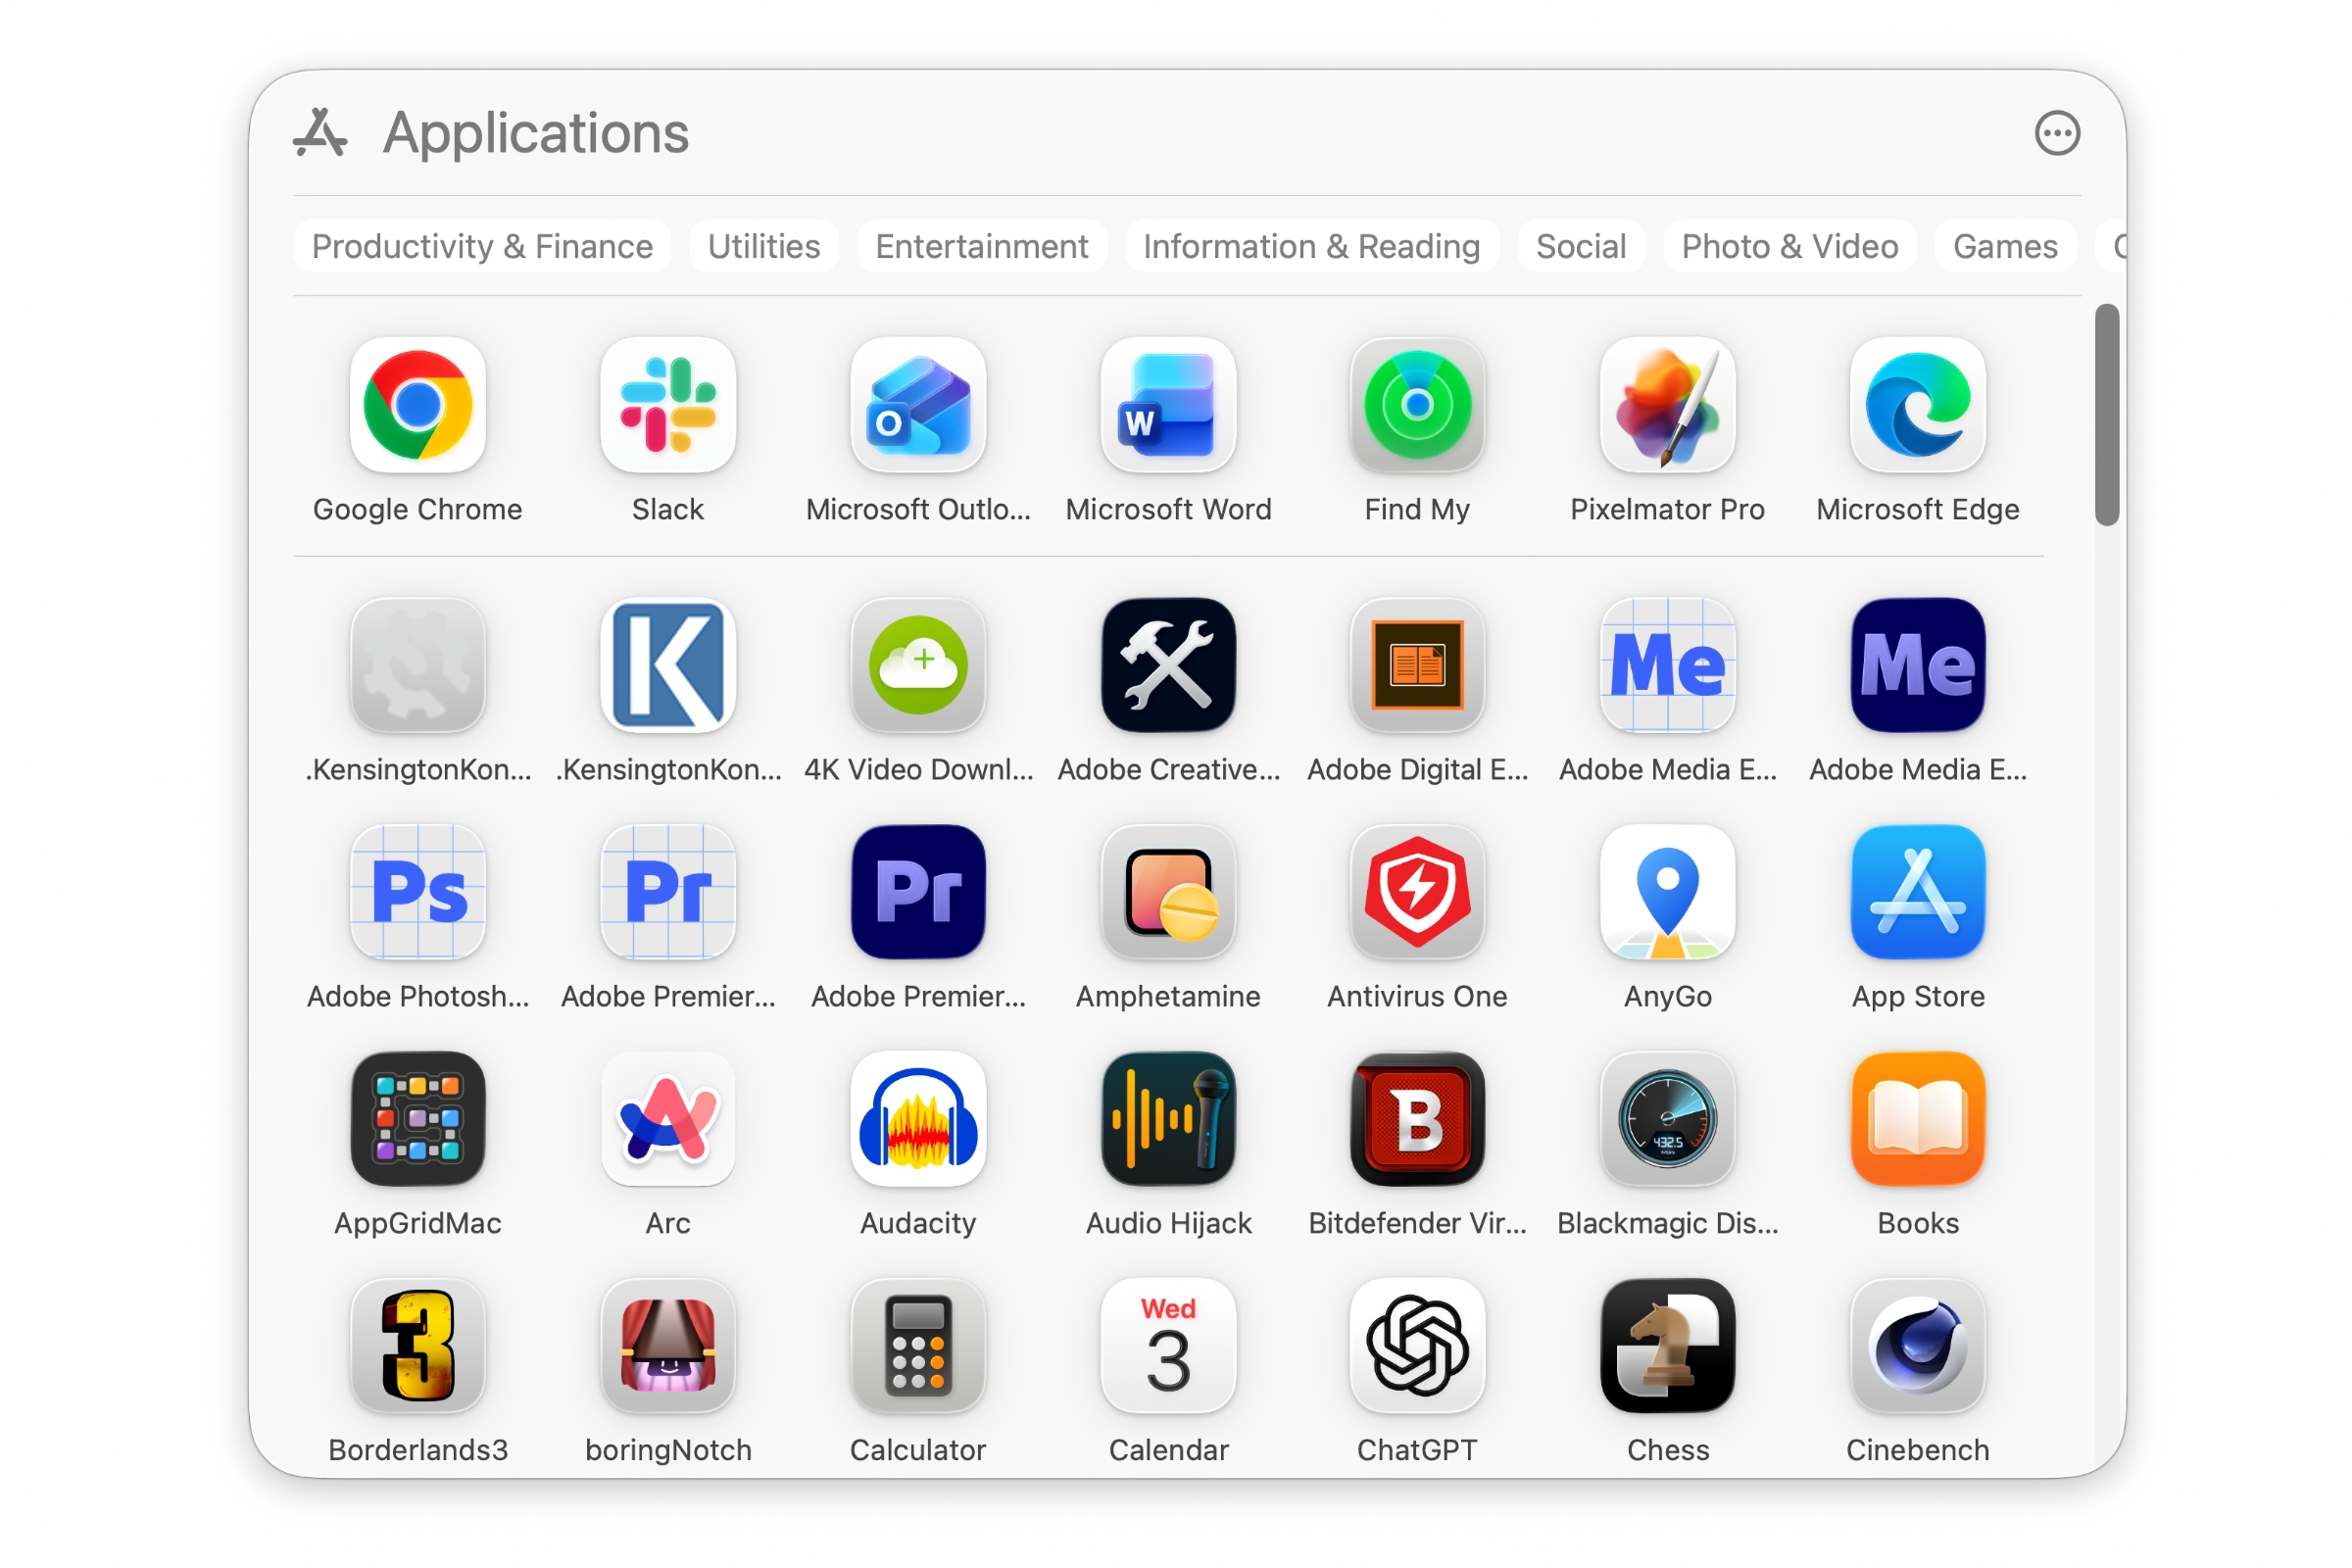Launch Borderlands3
Screen dimensions: 2352x1568
[418, 1346]
